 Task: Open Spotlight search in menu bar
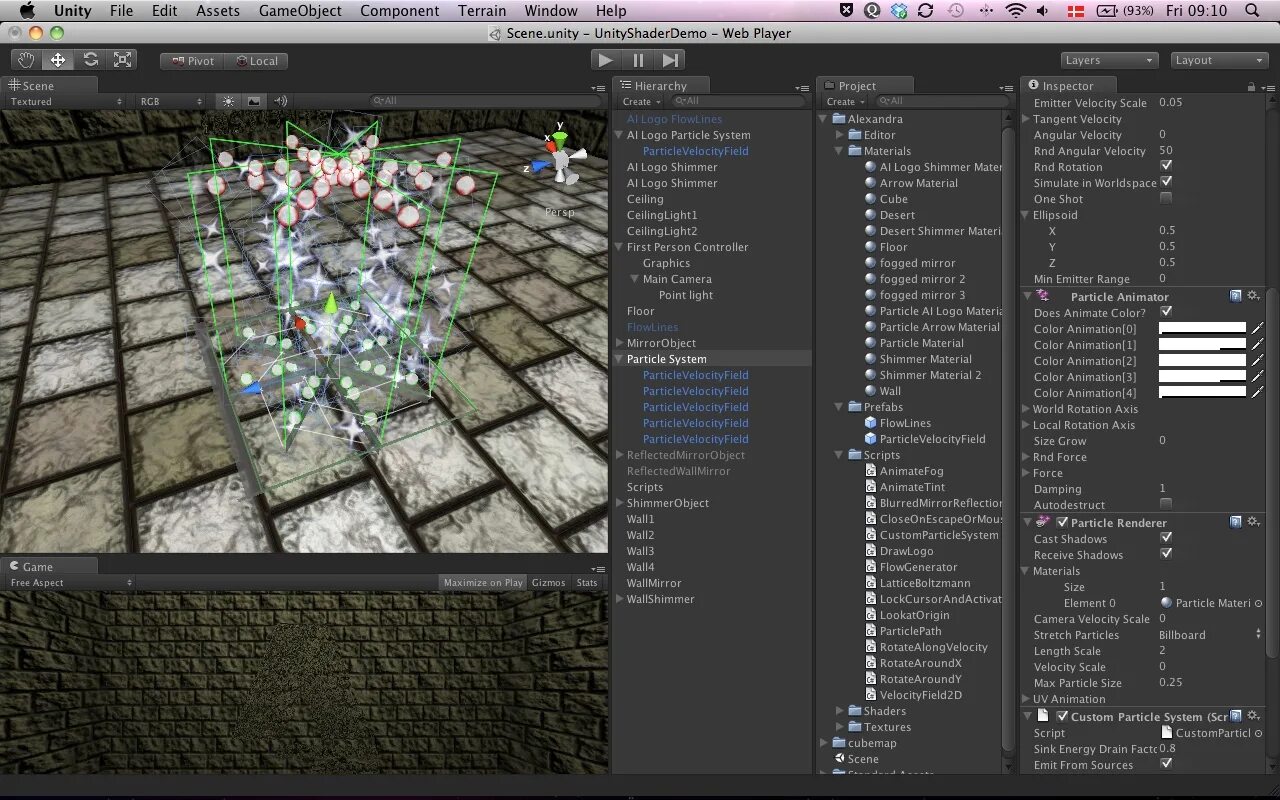pyautogui.click(x=1252, y=11)
